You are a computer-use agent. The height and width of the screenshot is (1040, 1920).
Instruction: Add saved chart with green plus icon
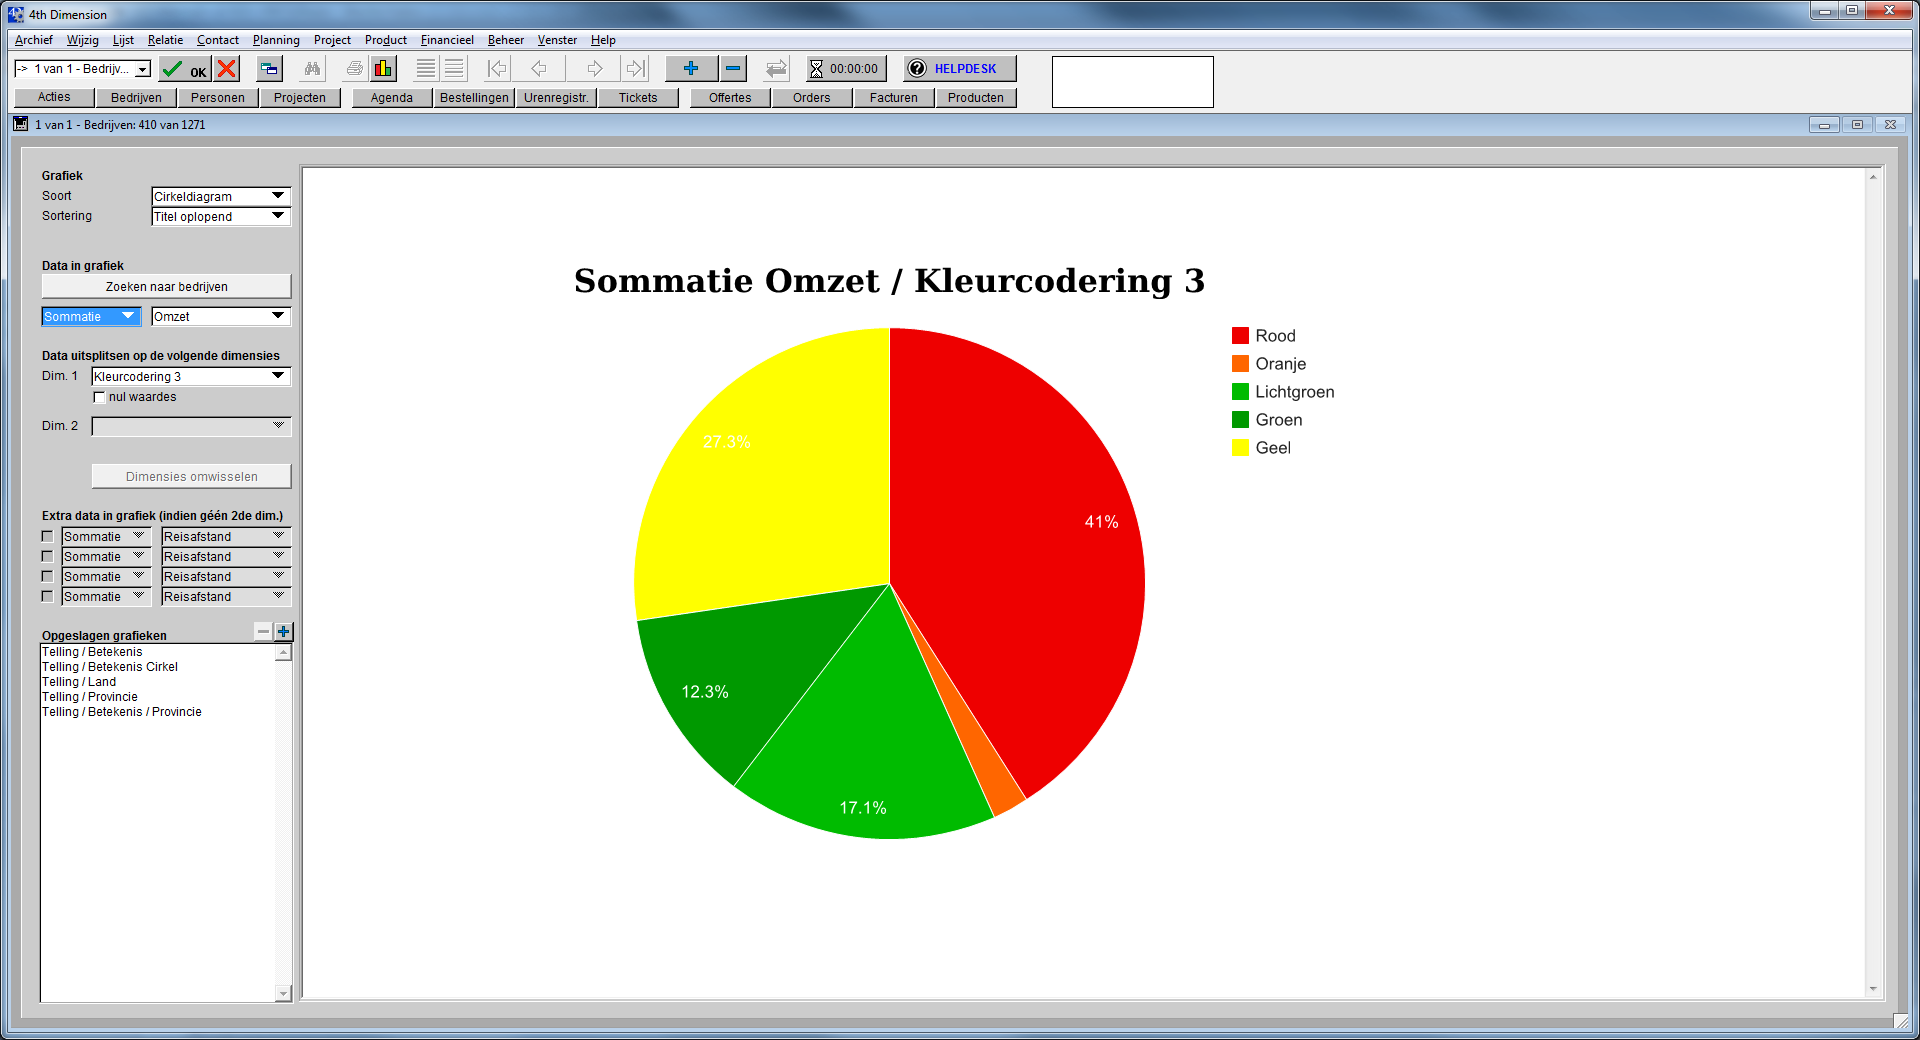point(284,632)
